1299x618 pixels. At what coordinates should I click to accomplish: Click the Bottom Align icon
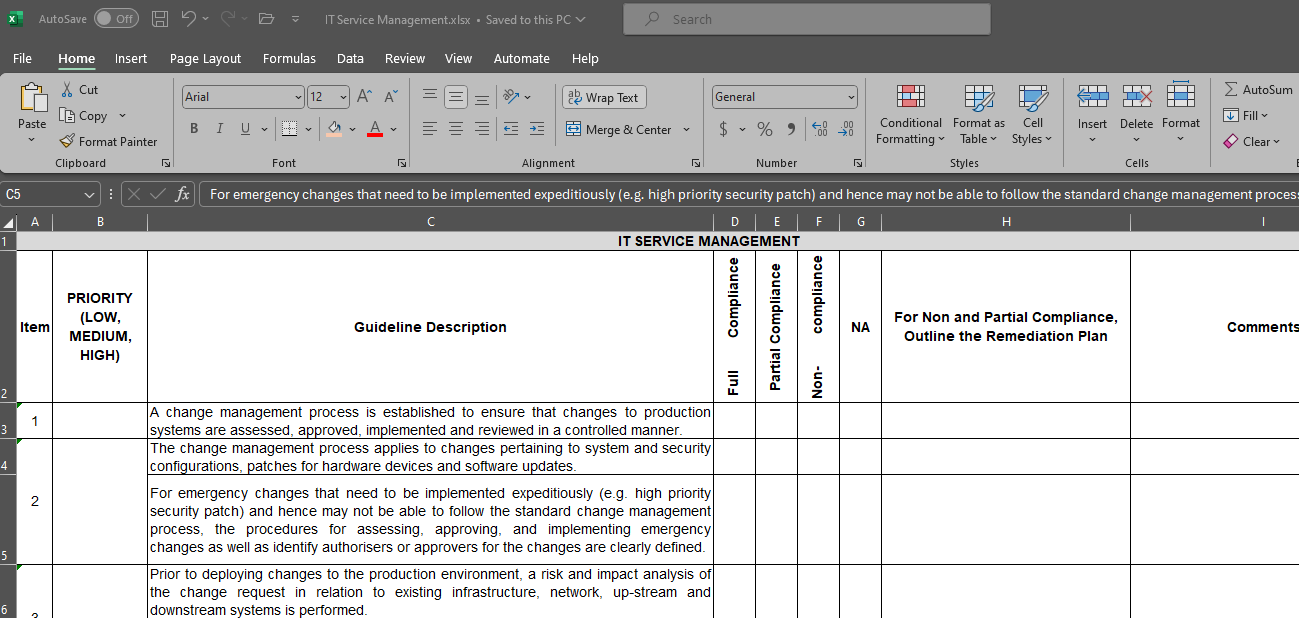coord(482,97)
